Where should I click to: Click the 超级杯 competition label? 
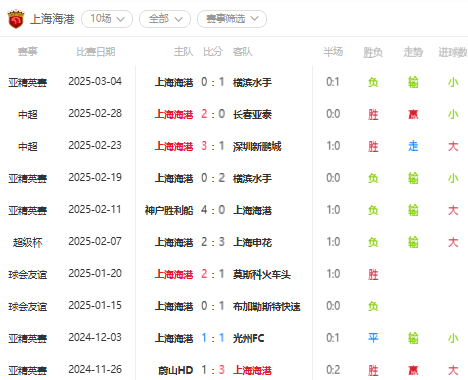coord(28,242)
